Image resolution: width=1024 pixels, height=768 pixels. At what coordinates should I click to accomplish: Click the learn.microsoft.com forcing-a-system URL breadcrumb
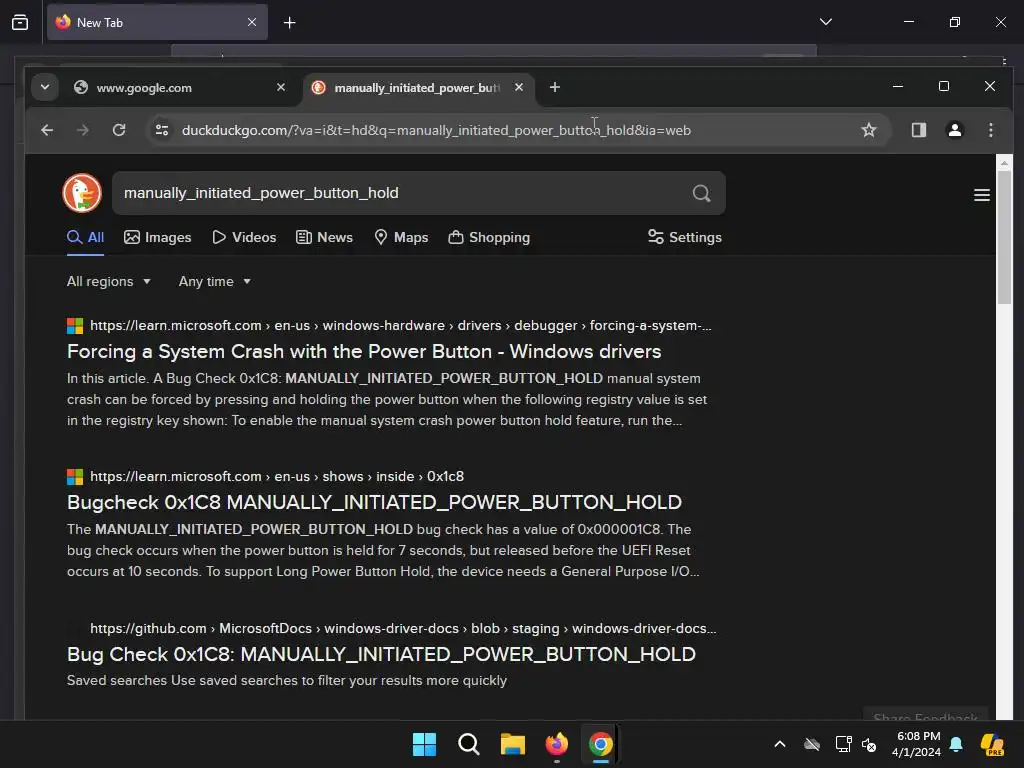(400, 325)
